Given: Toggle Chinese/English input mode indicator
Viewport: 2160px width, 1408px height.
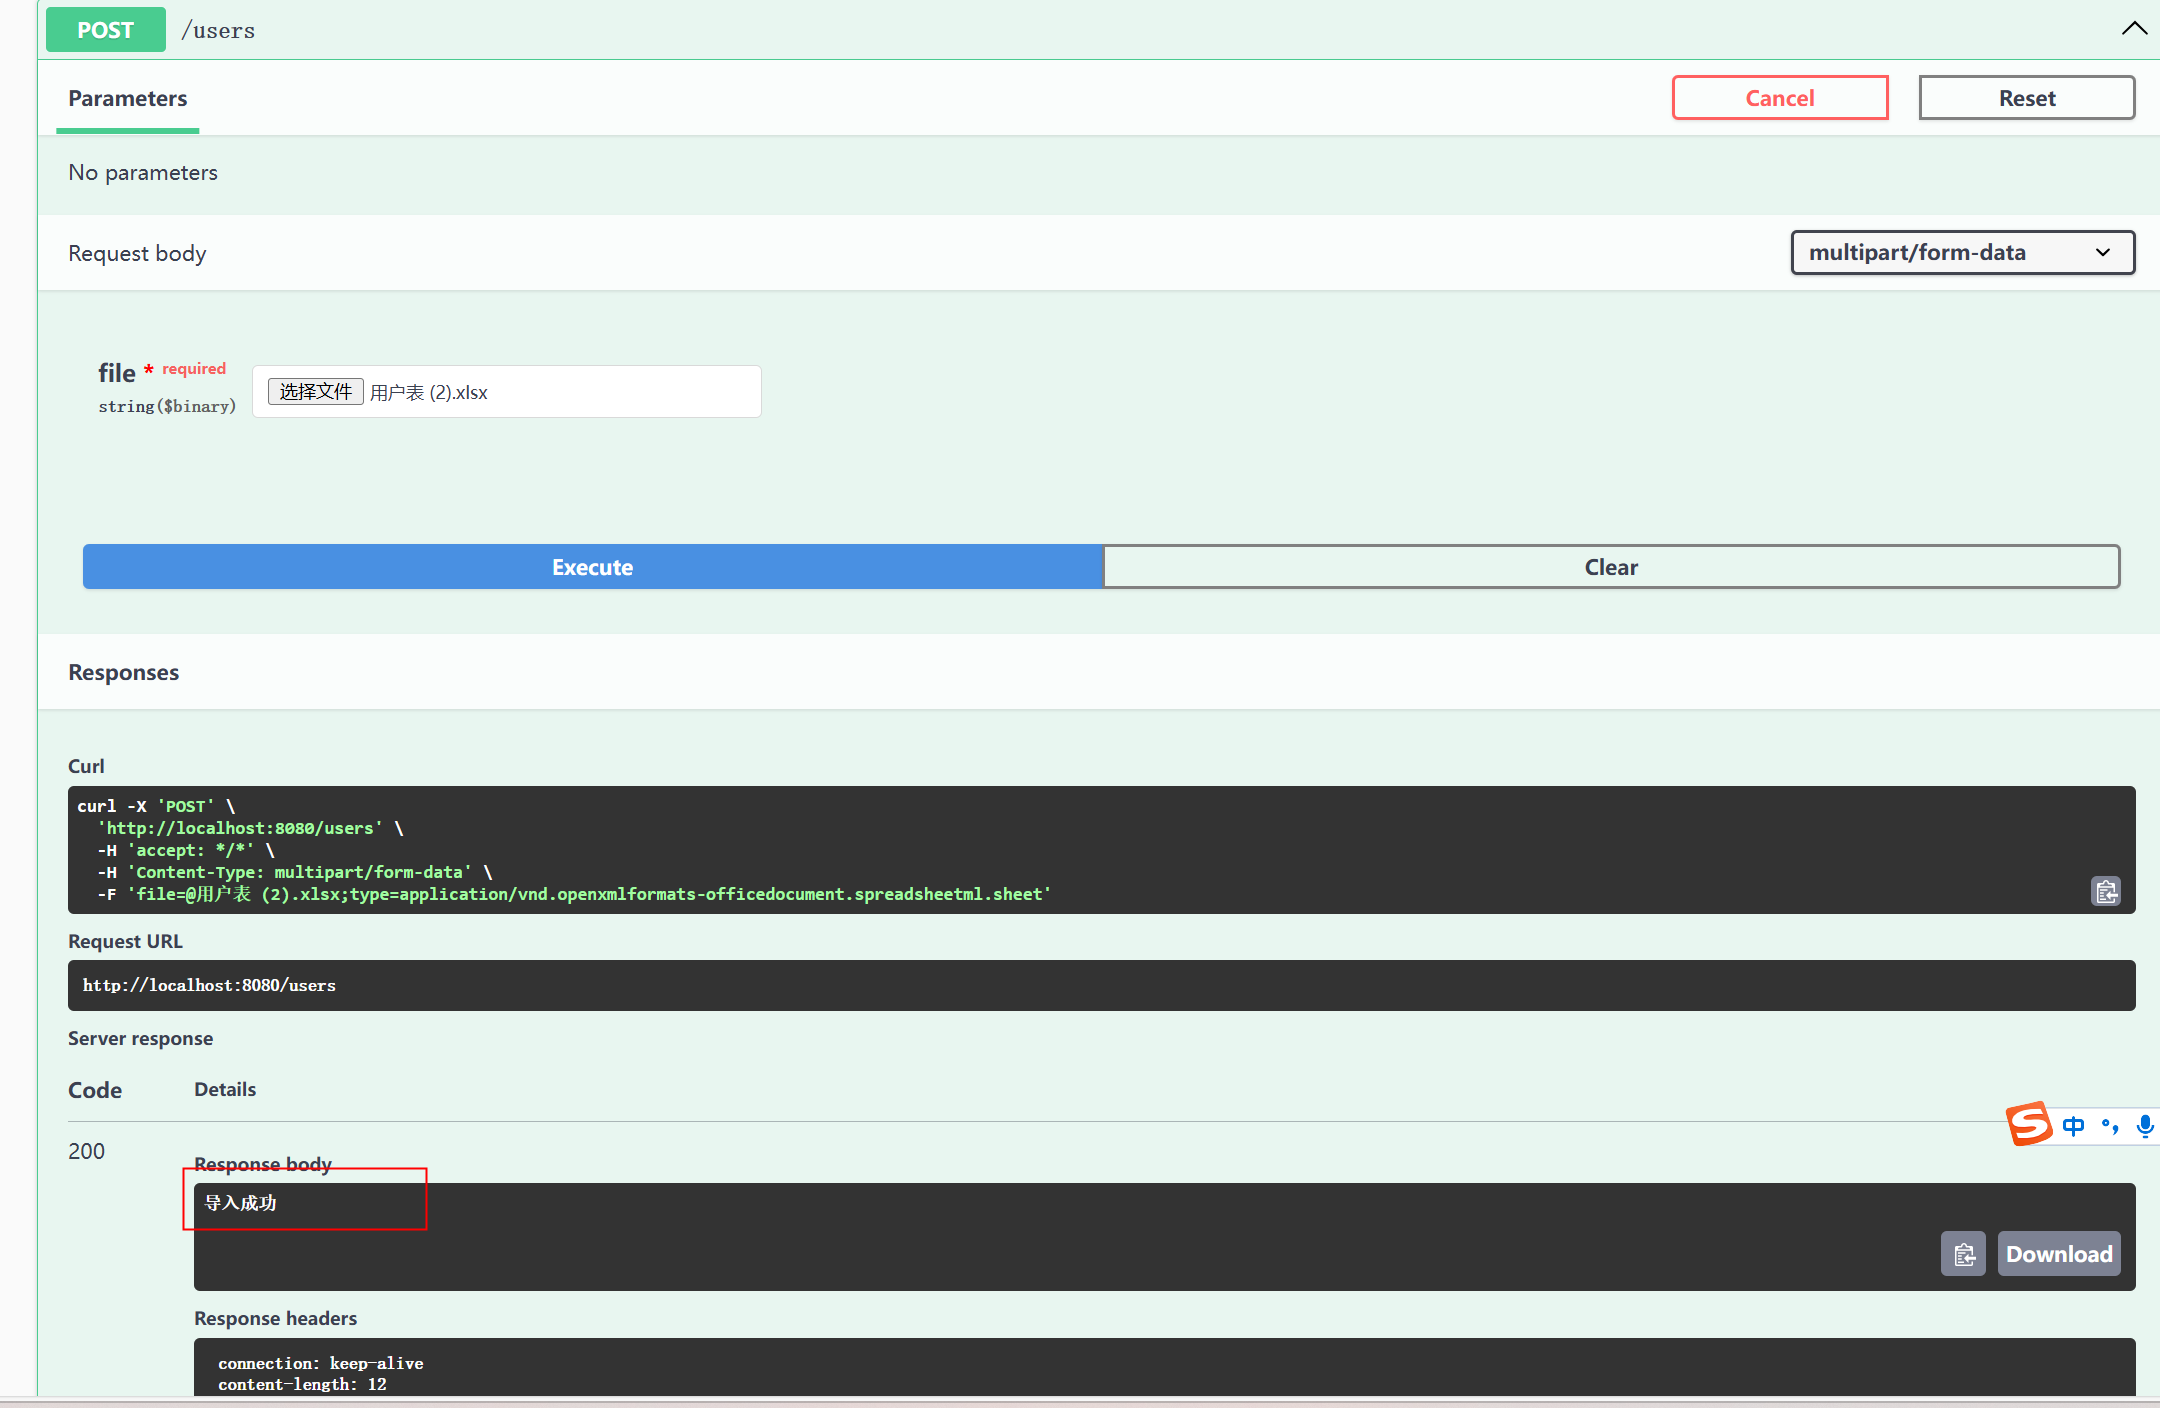Looking at the screenshot, I should 2073,1126.
